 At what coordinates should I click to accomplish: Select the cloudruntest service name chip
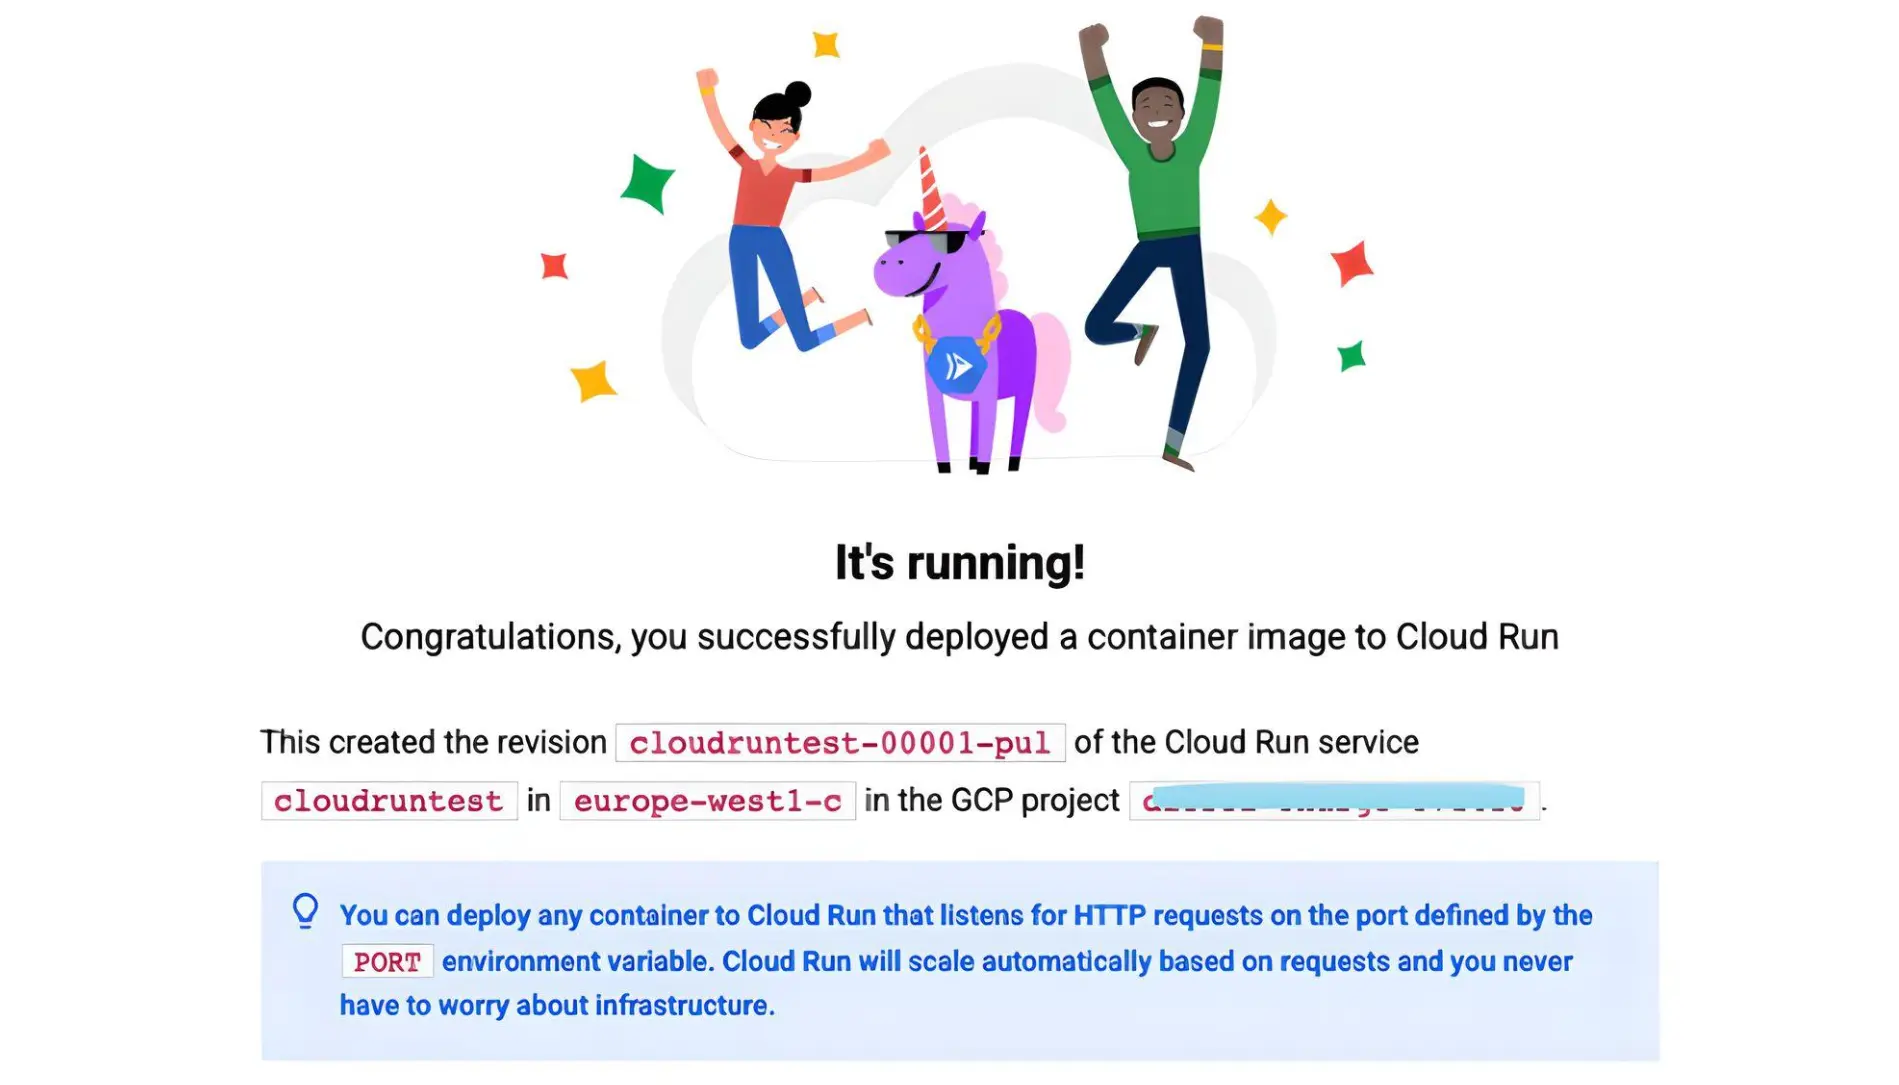[x=389, y=801]
